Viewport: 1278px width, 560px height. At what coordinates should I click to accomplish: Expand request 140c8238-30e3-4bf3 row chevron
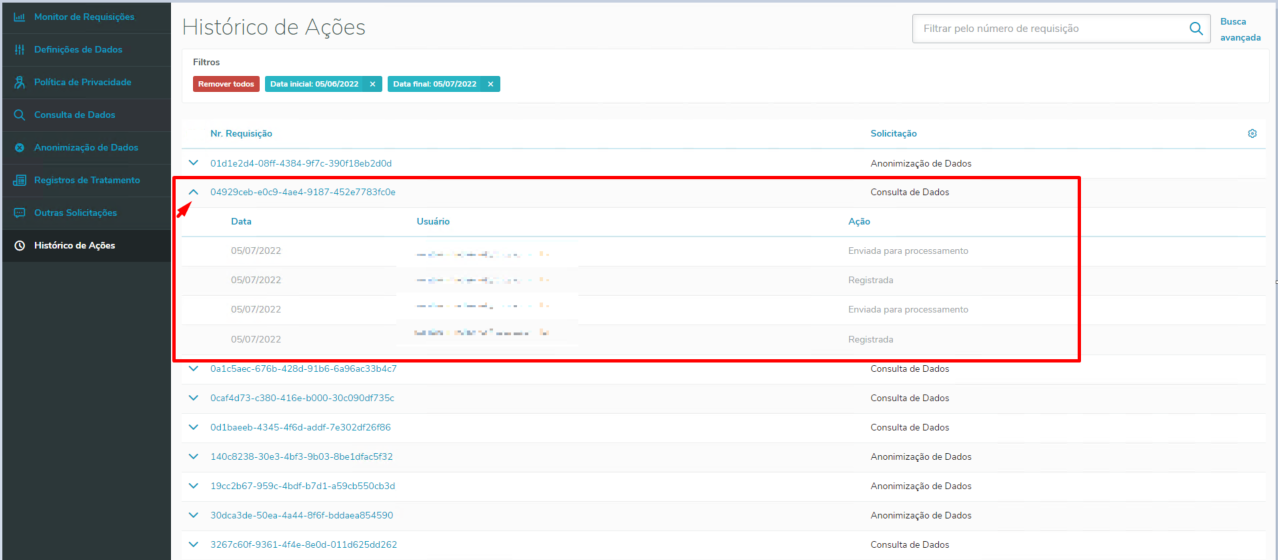coord(194,457)
